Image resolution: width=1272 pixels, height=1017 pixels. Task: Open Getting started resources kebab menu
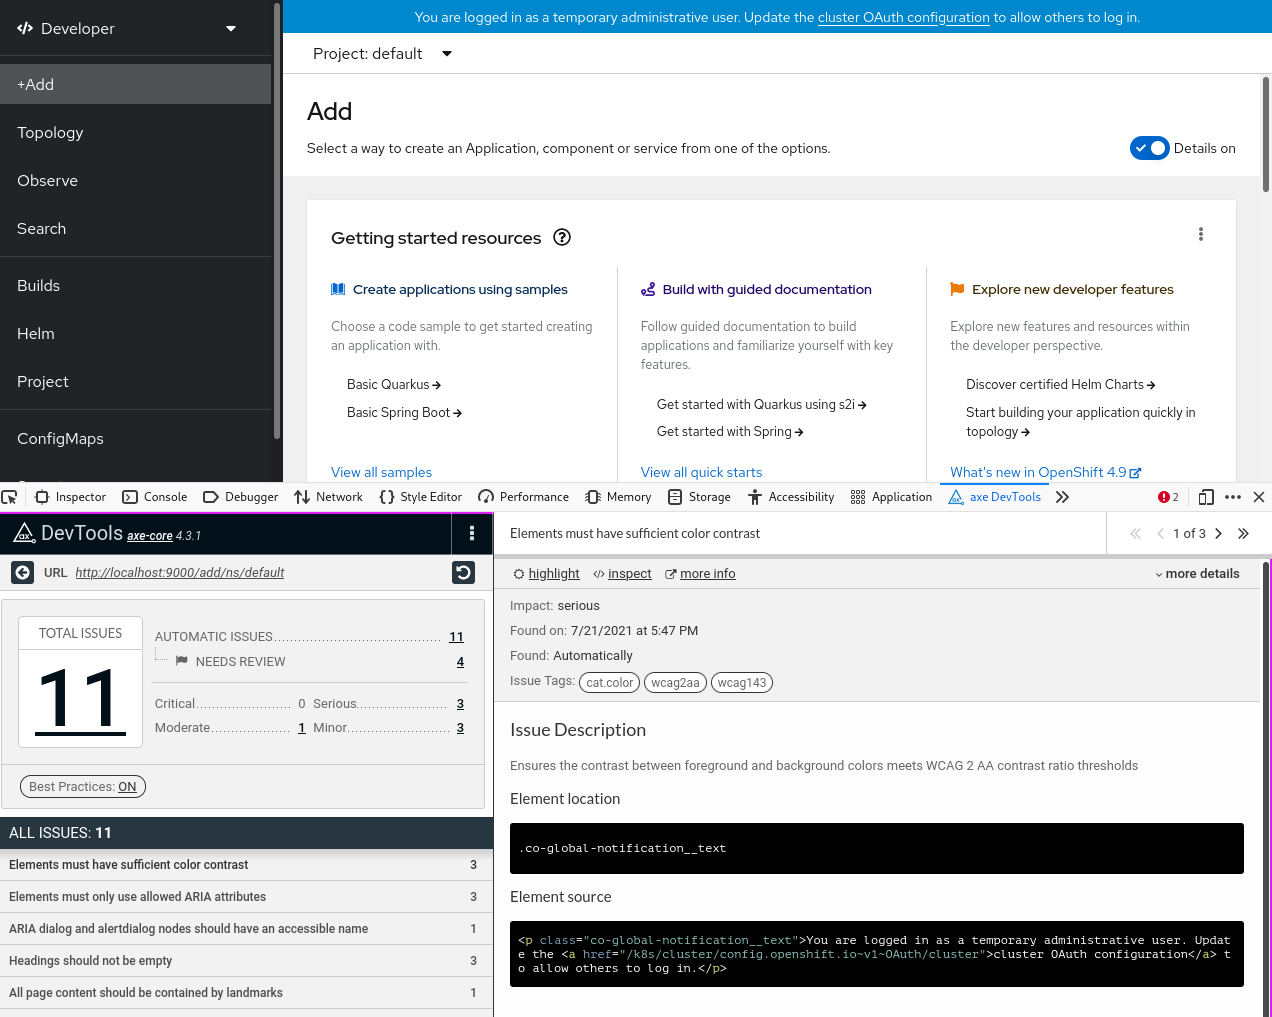(1200, 234)
